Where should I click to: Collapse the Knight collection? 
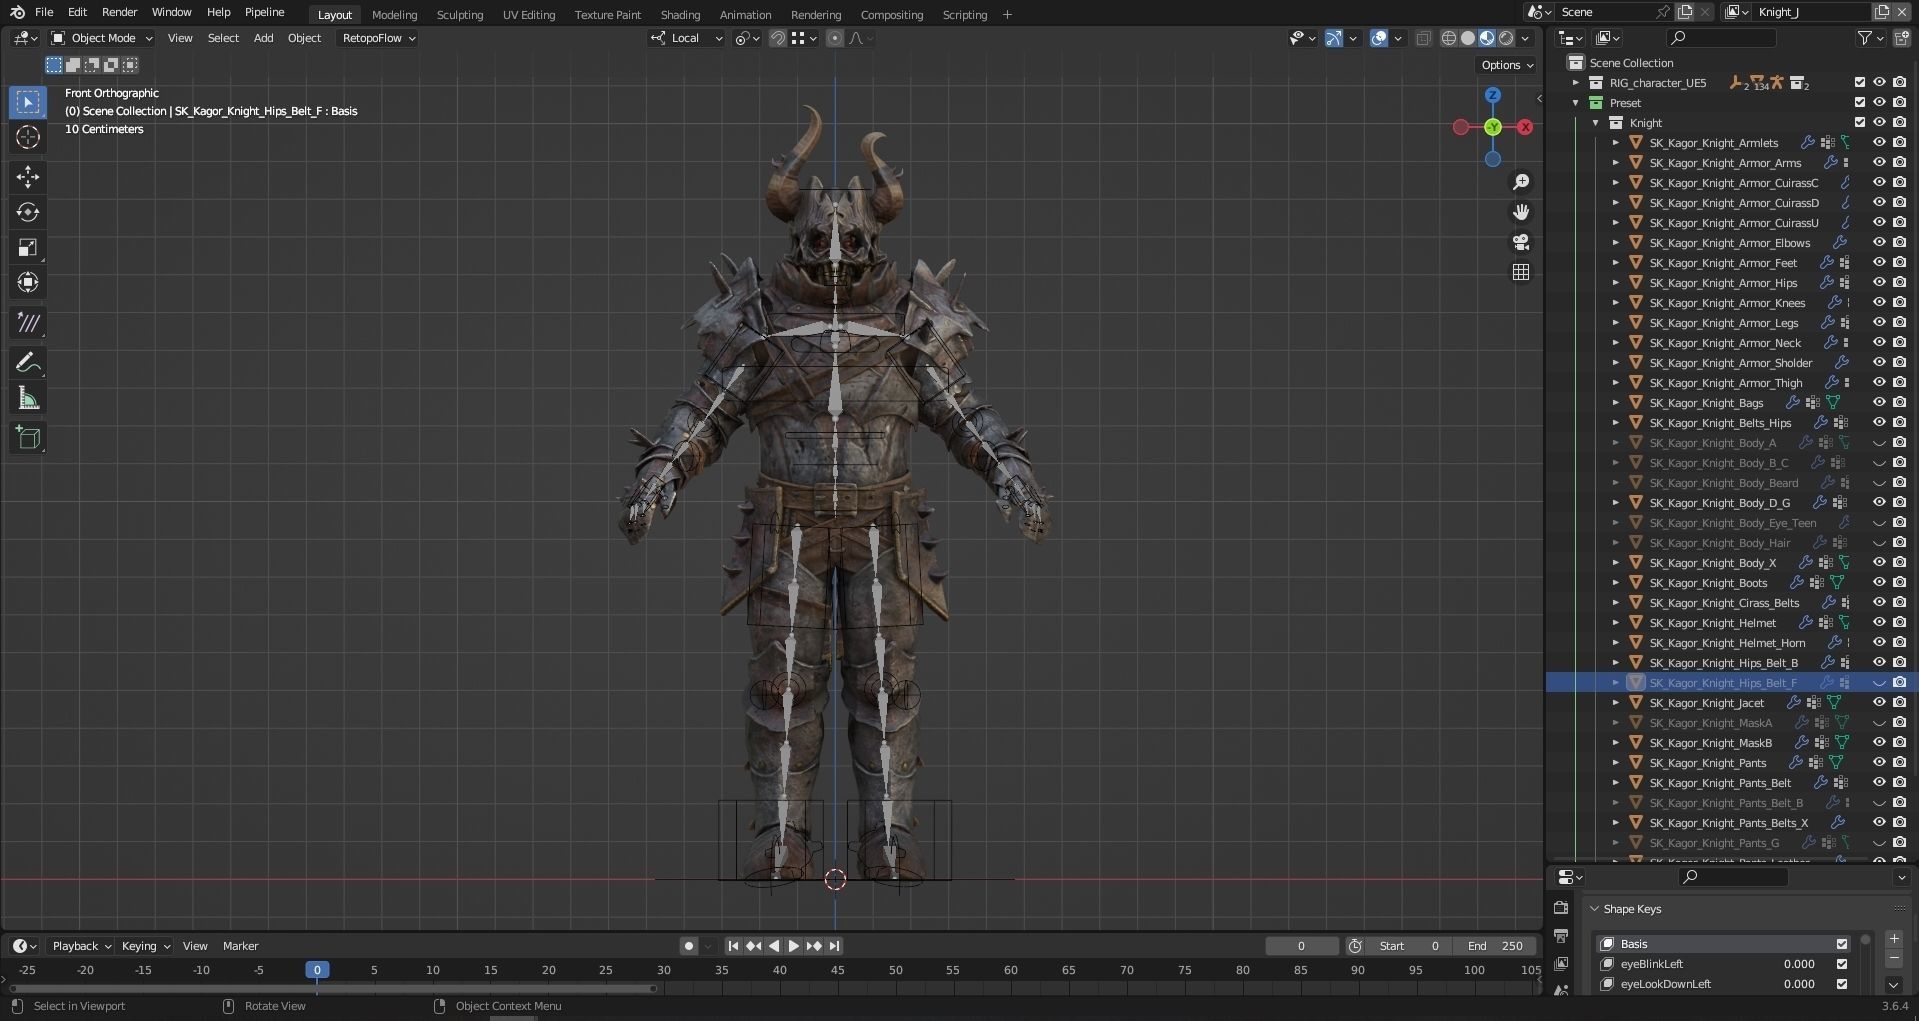click(x=1596, y=123)
